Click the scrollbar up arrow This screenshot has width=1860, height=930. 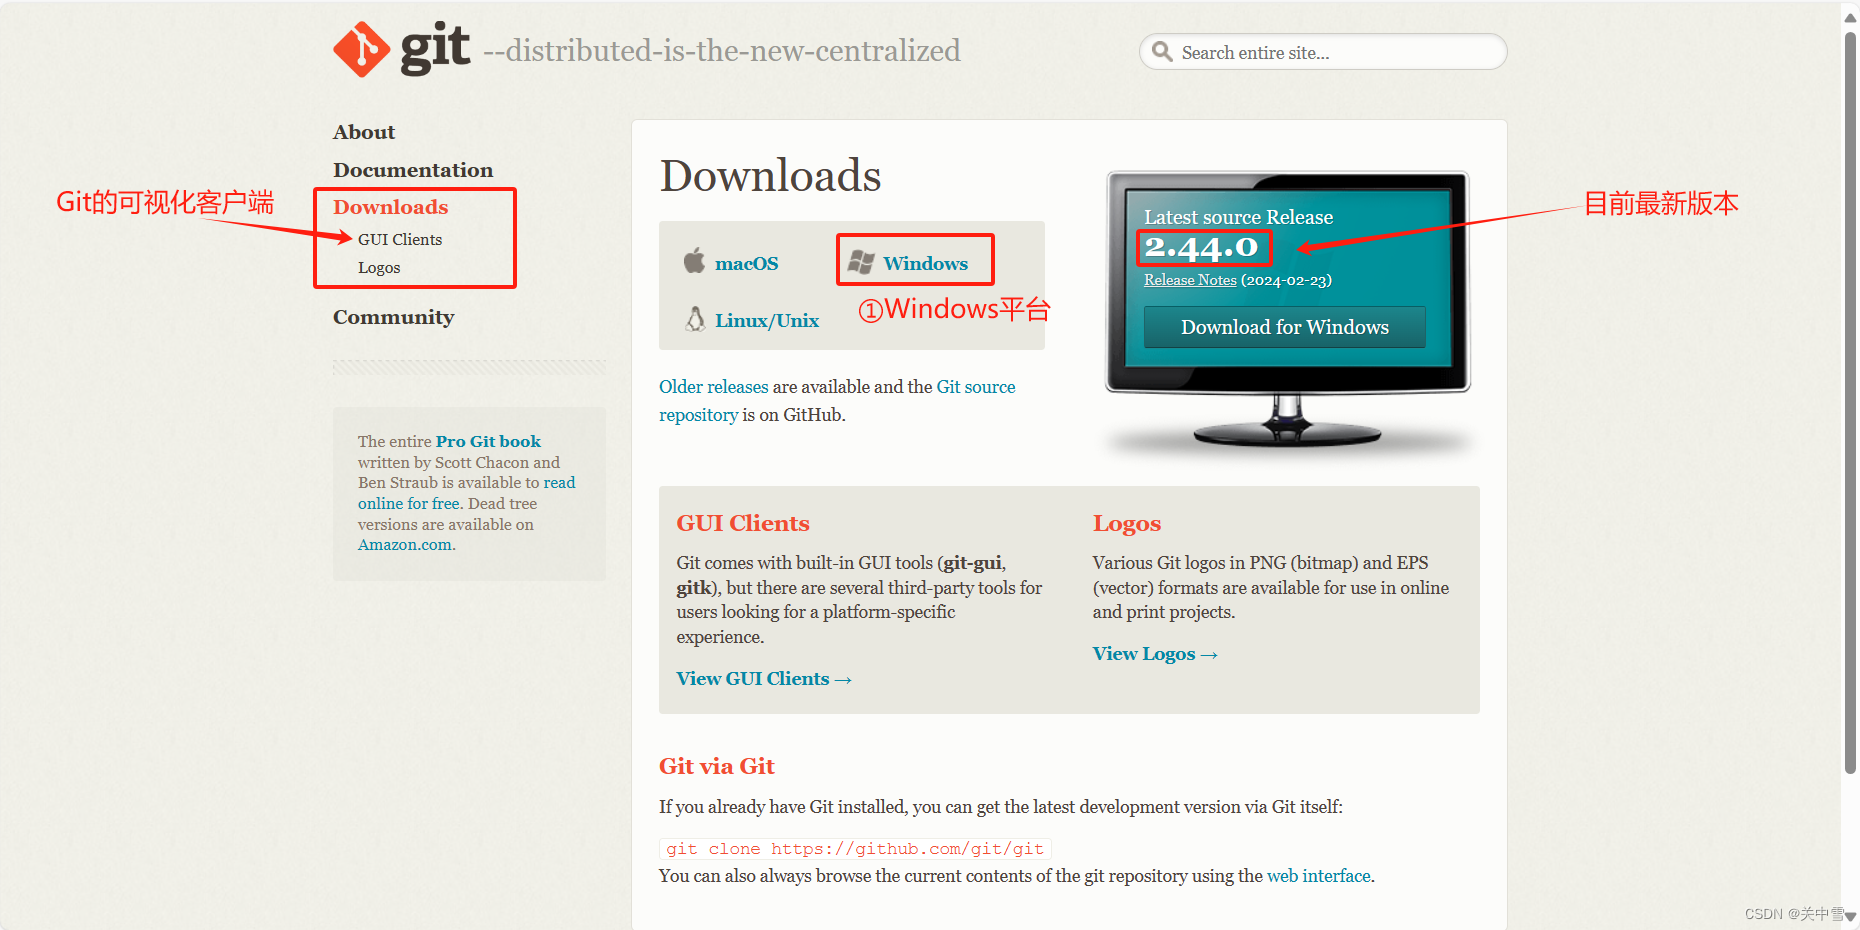[1850, 17]
